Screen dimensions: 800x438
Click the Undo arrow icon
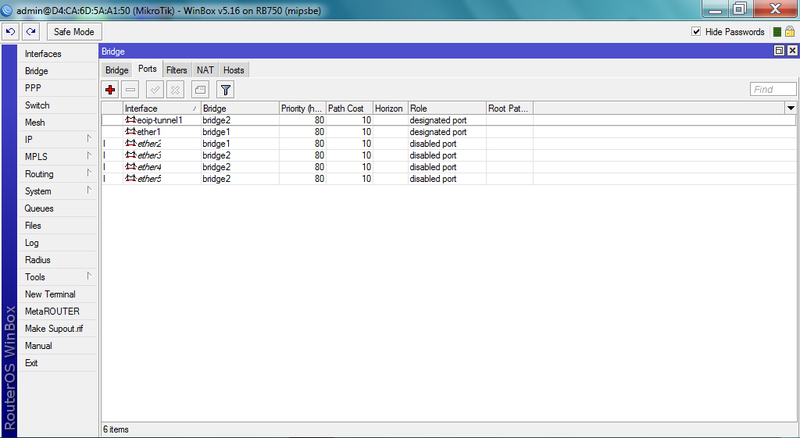click(x=10, y=32)
